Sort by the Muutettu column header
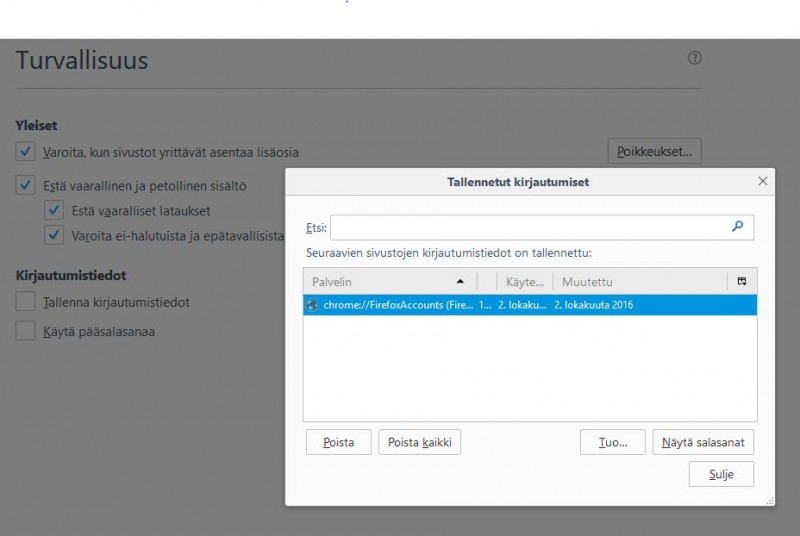The width and height of the screenshot is (800, 536). (x=640, y=282)
